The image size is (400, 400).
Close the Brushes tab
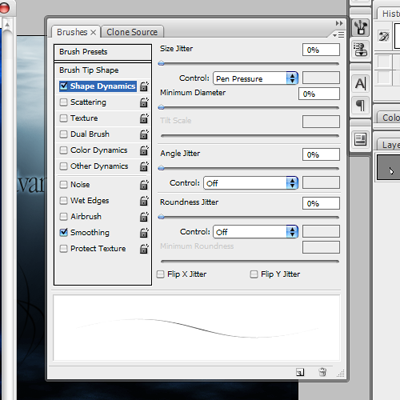click(x=93, y=32)
